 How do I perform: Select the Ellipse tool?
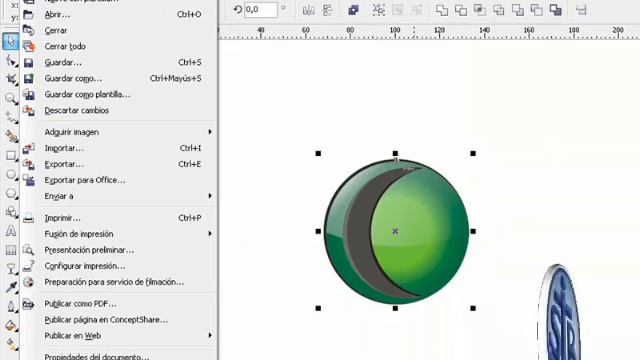[11, 175]
